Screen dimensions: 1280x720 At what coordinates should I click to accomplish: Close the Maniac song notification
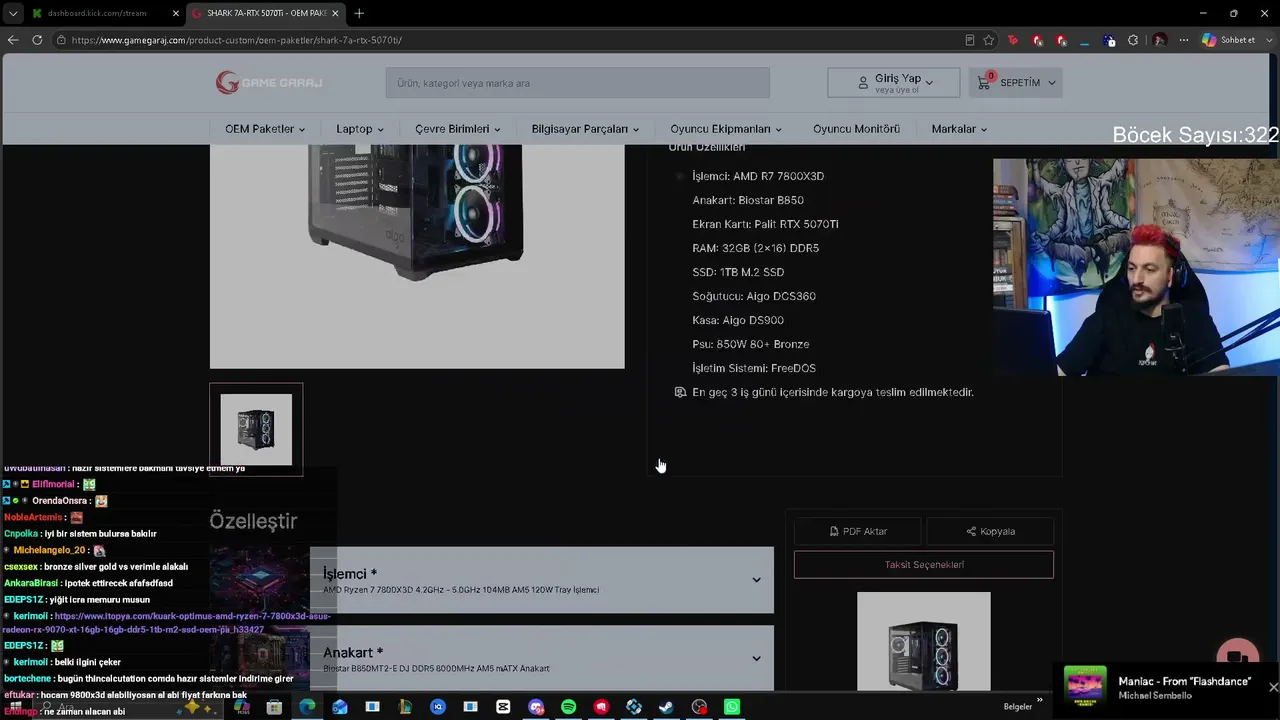(1273, 687)
